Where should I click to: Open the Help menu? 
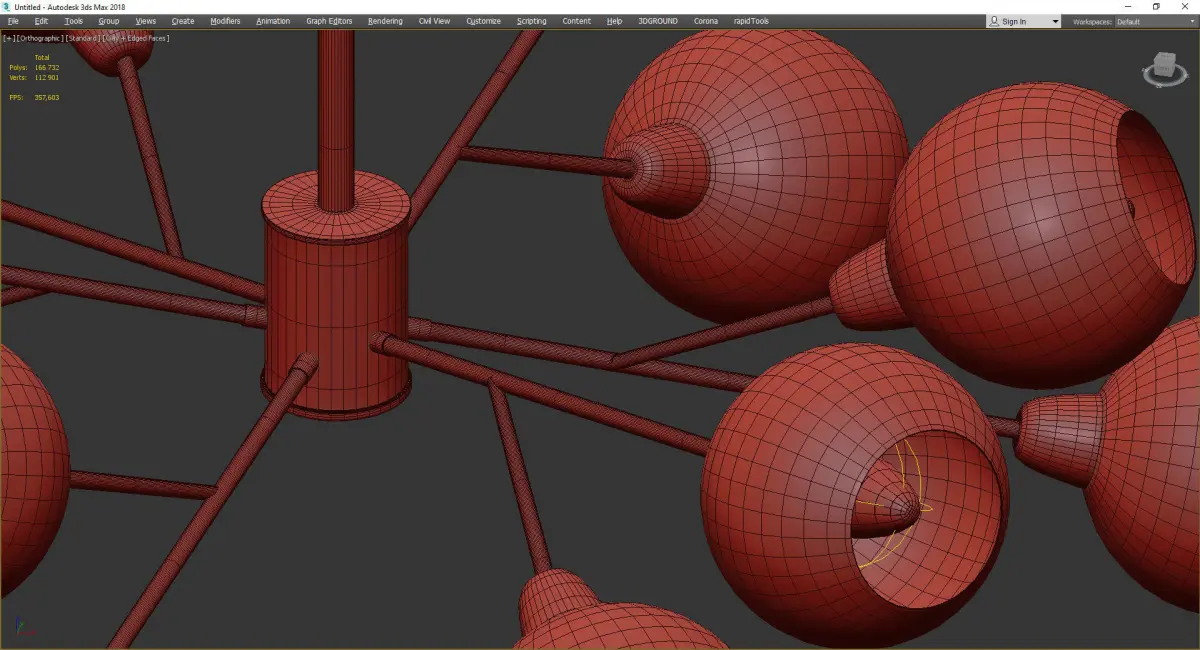point(614,21)
